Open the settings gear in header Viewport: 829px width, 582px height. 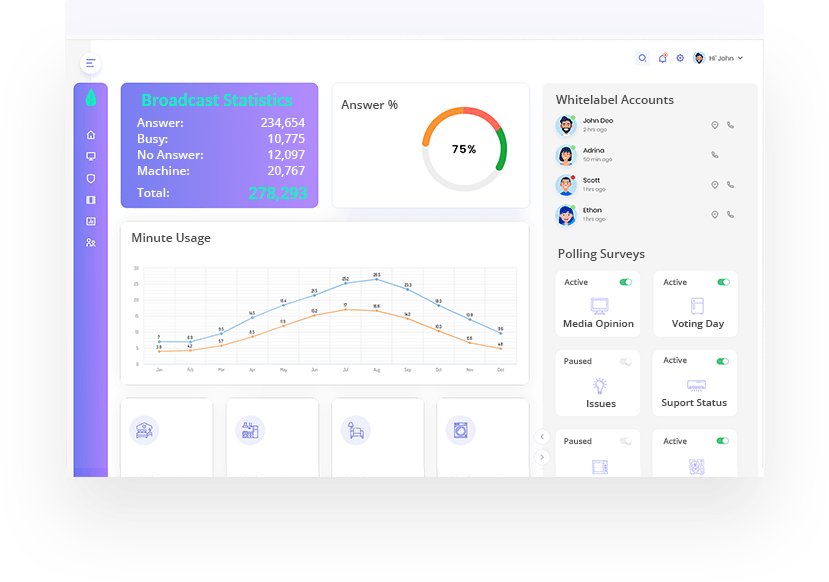[x=680, y=58]
